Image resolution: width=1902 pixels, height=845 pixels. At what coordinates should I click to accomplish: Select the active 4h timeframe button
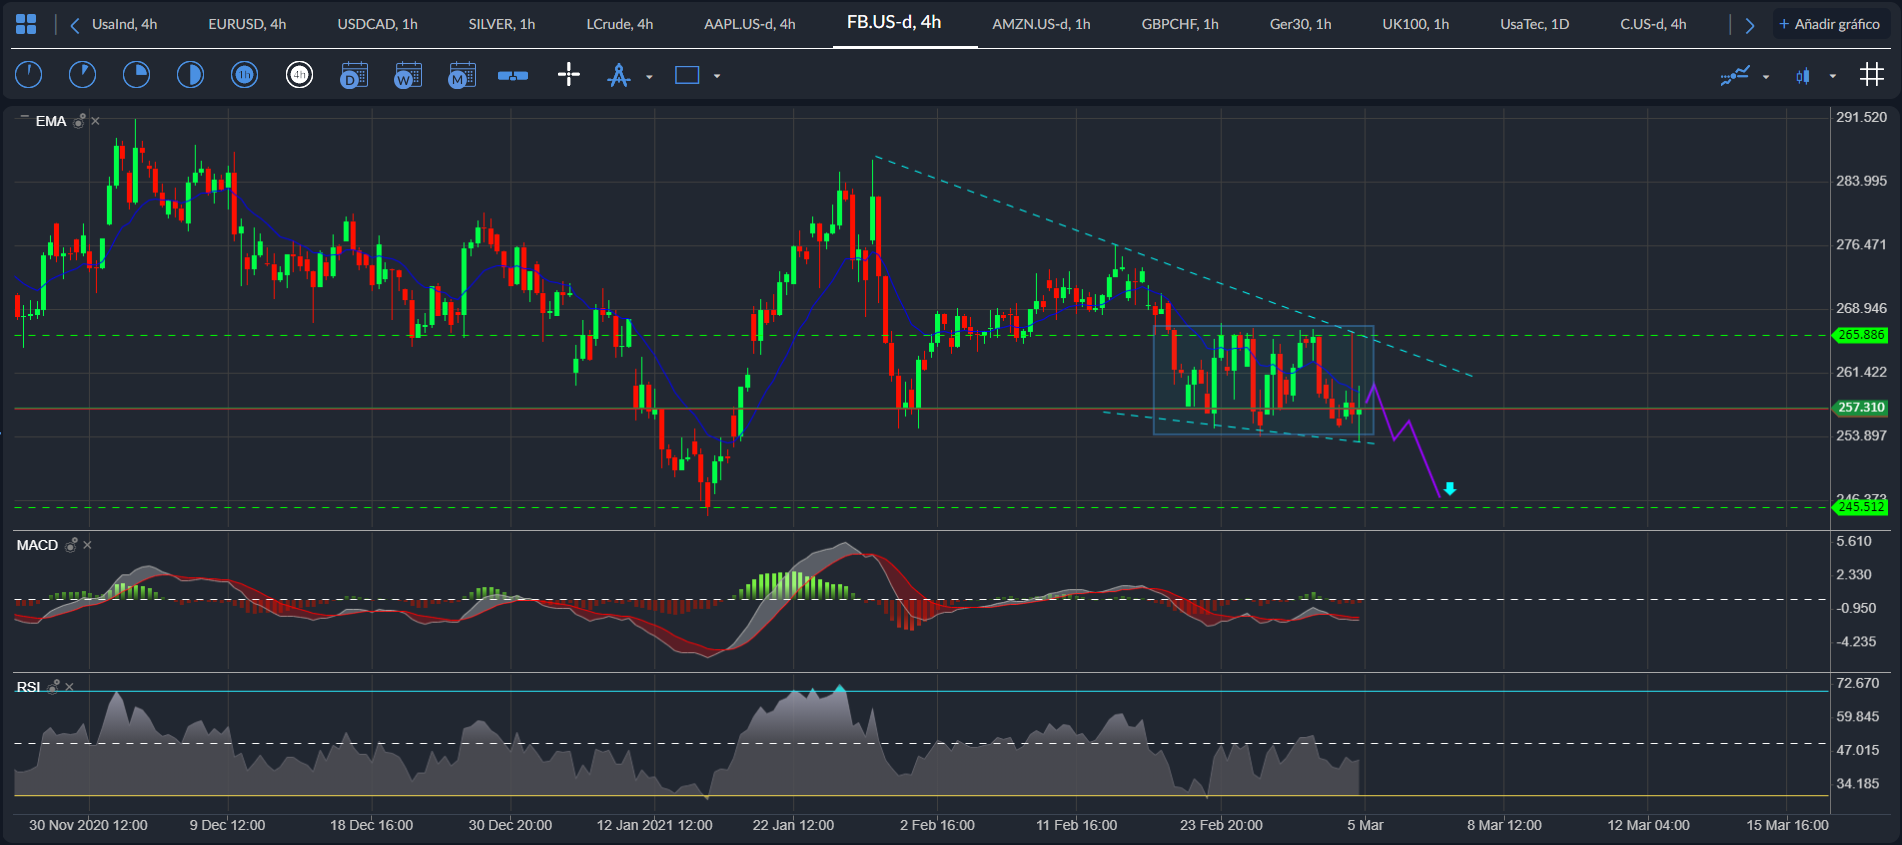(299, 75)
